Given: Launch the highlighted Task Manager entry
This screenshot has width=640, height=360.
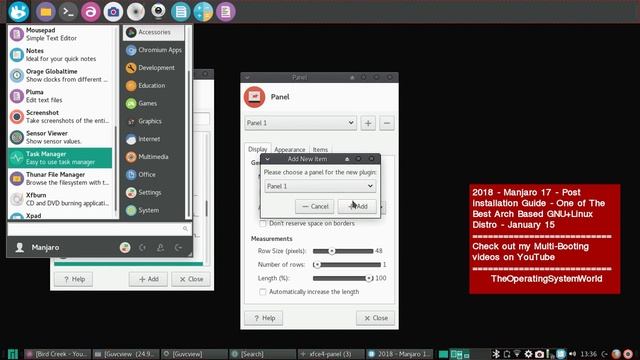Looking at the screenshot, I should [x=60, y=158].
